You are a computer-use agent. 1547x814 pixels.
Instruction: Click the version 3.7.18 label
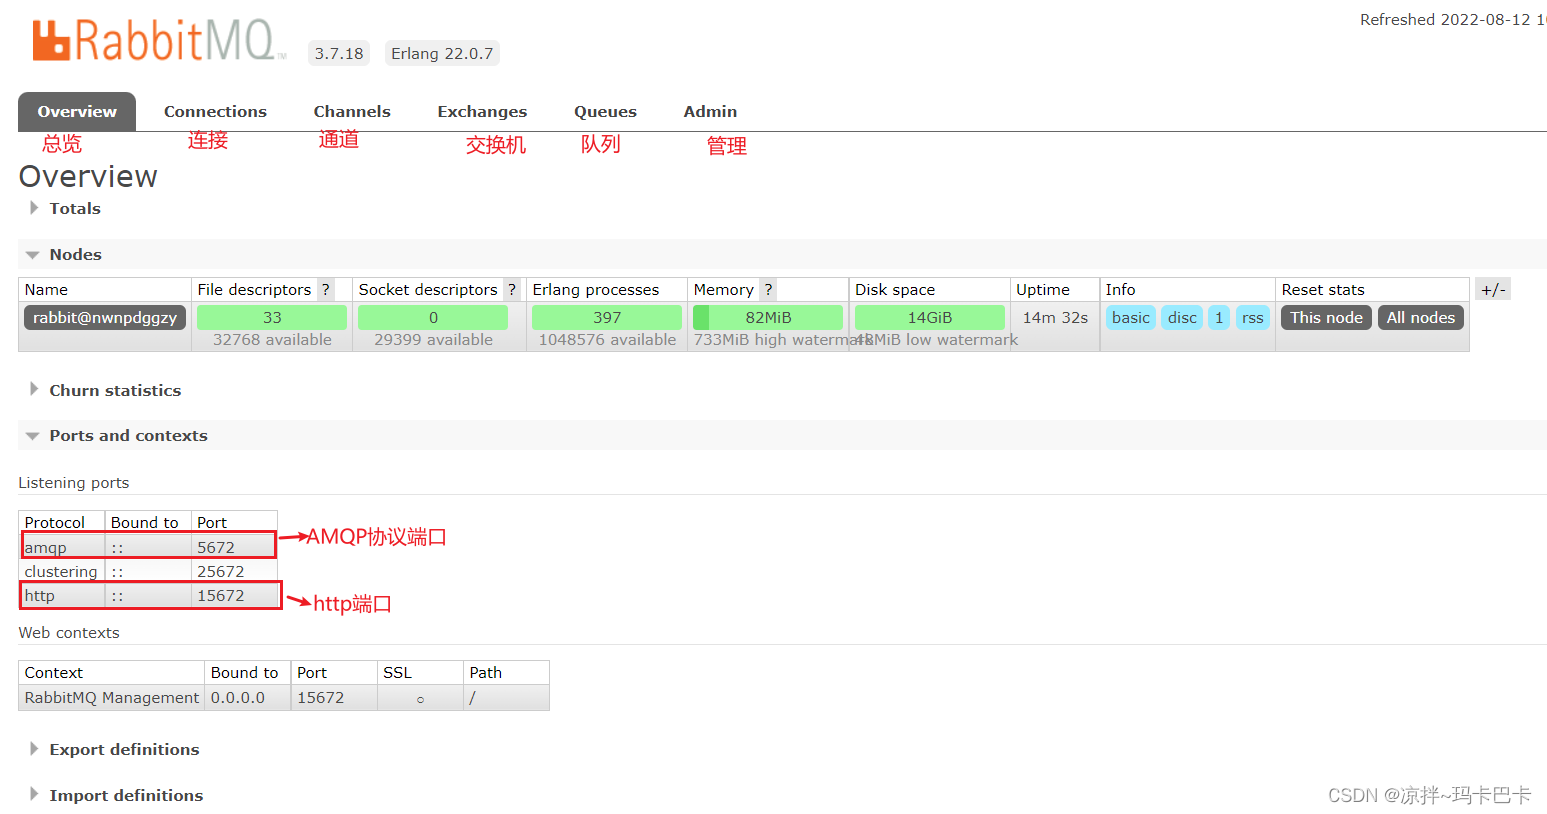point(339,54)
